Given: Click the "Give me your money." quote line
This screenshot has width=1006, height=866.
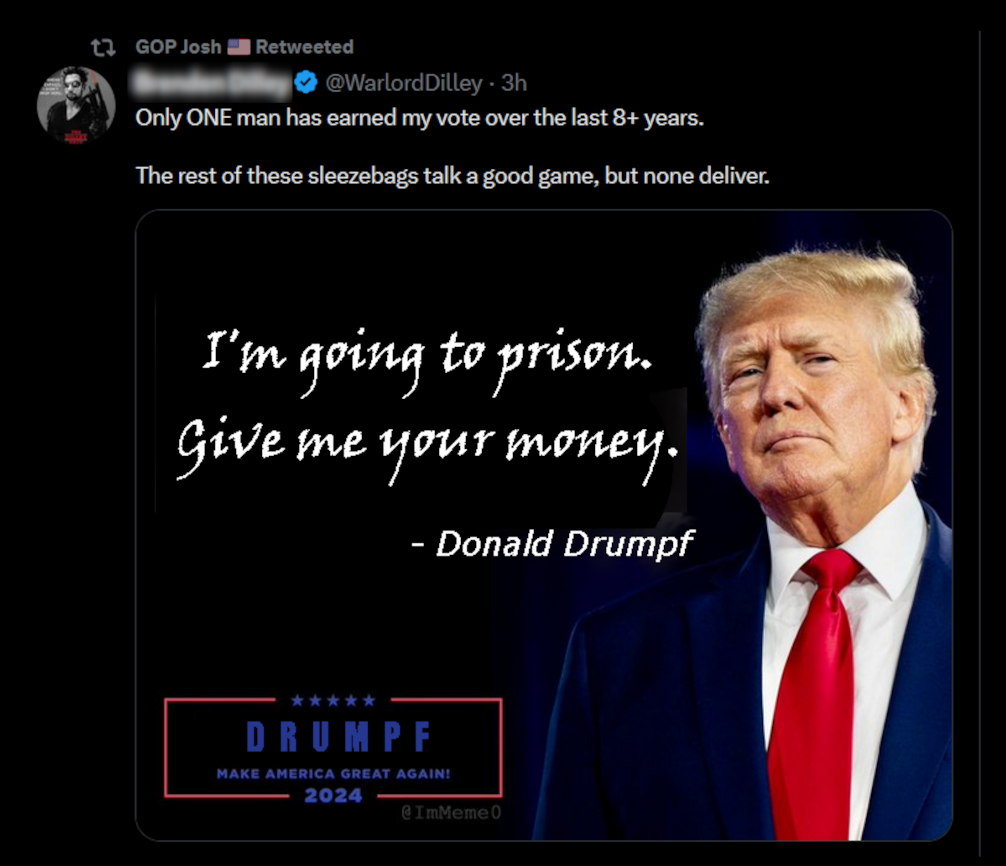Looking at the screenshot, I should (427, 447).
